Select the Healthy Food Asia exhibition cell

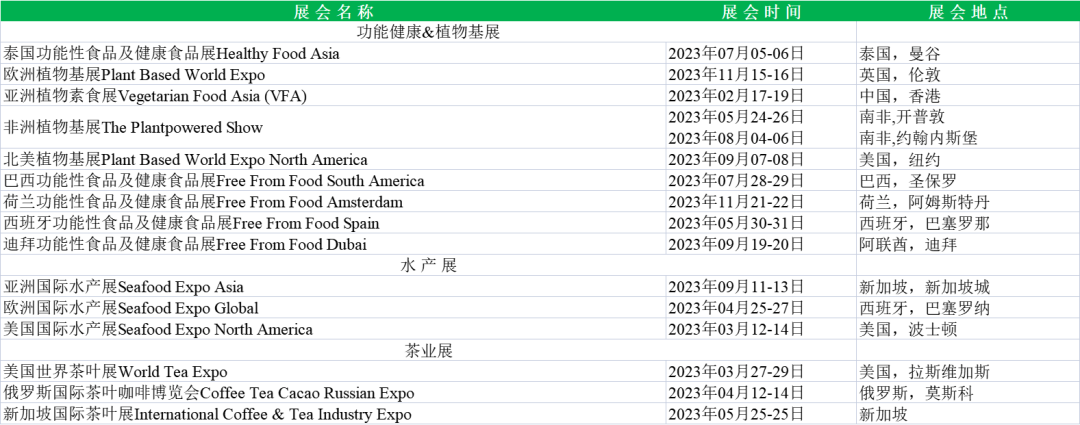pos(333,54)
